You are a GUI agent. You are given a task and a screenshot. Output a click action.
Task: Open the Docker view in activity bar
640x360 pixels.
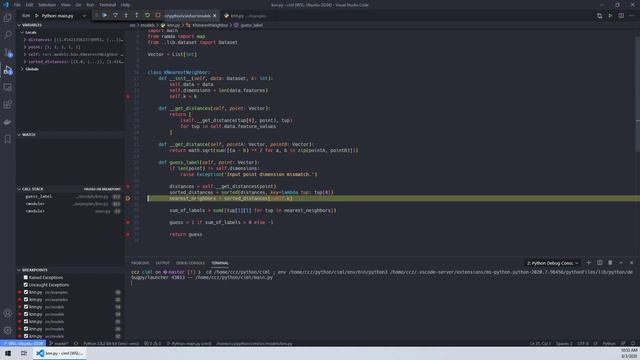pyautogui.click(x=8, y=122)
